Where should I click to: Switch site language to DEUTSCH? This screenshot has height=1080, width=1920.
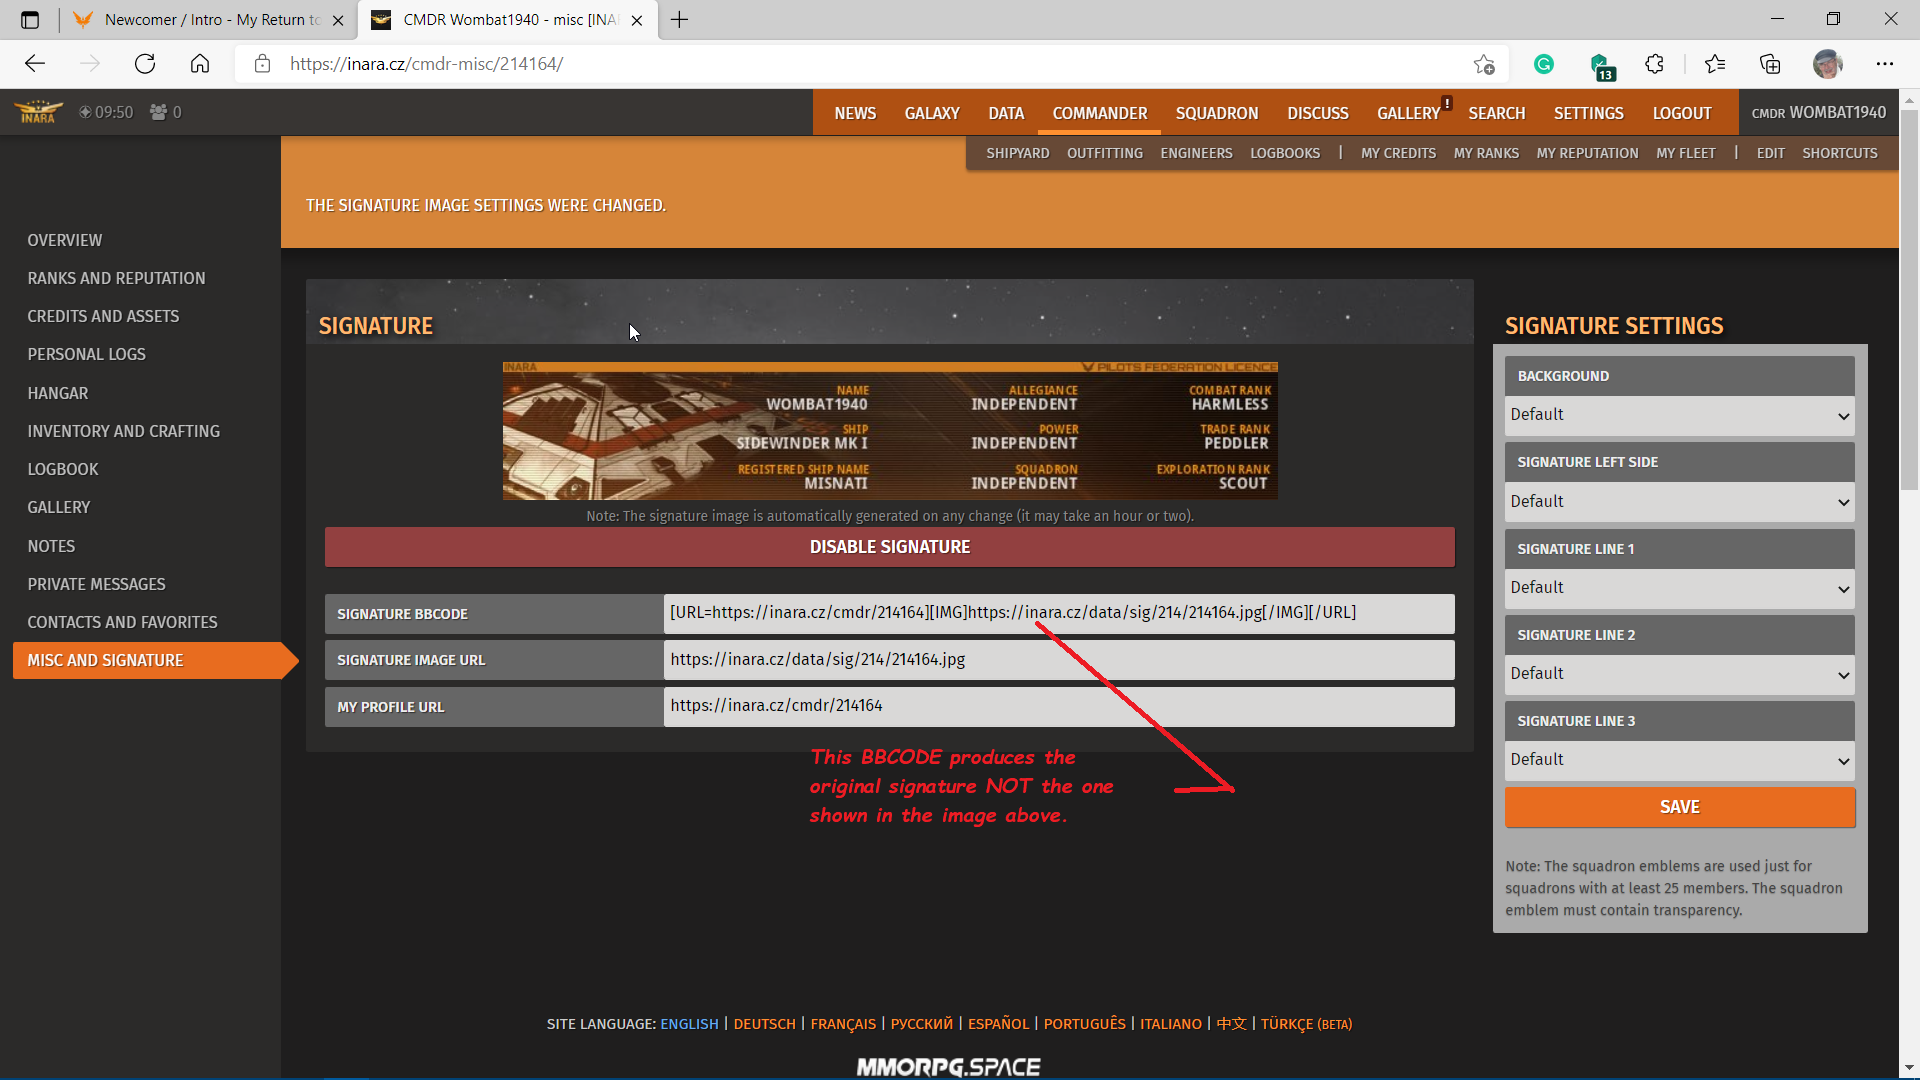click(x=764, y=1024)
